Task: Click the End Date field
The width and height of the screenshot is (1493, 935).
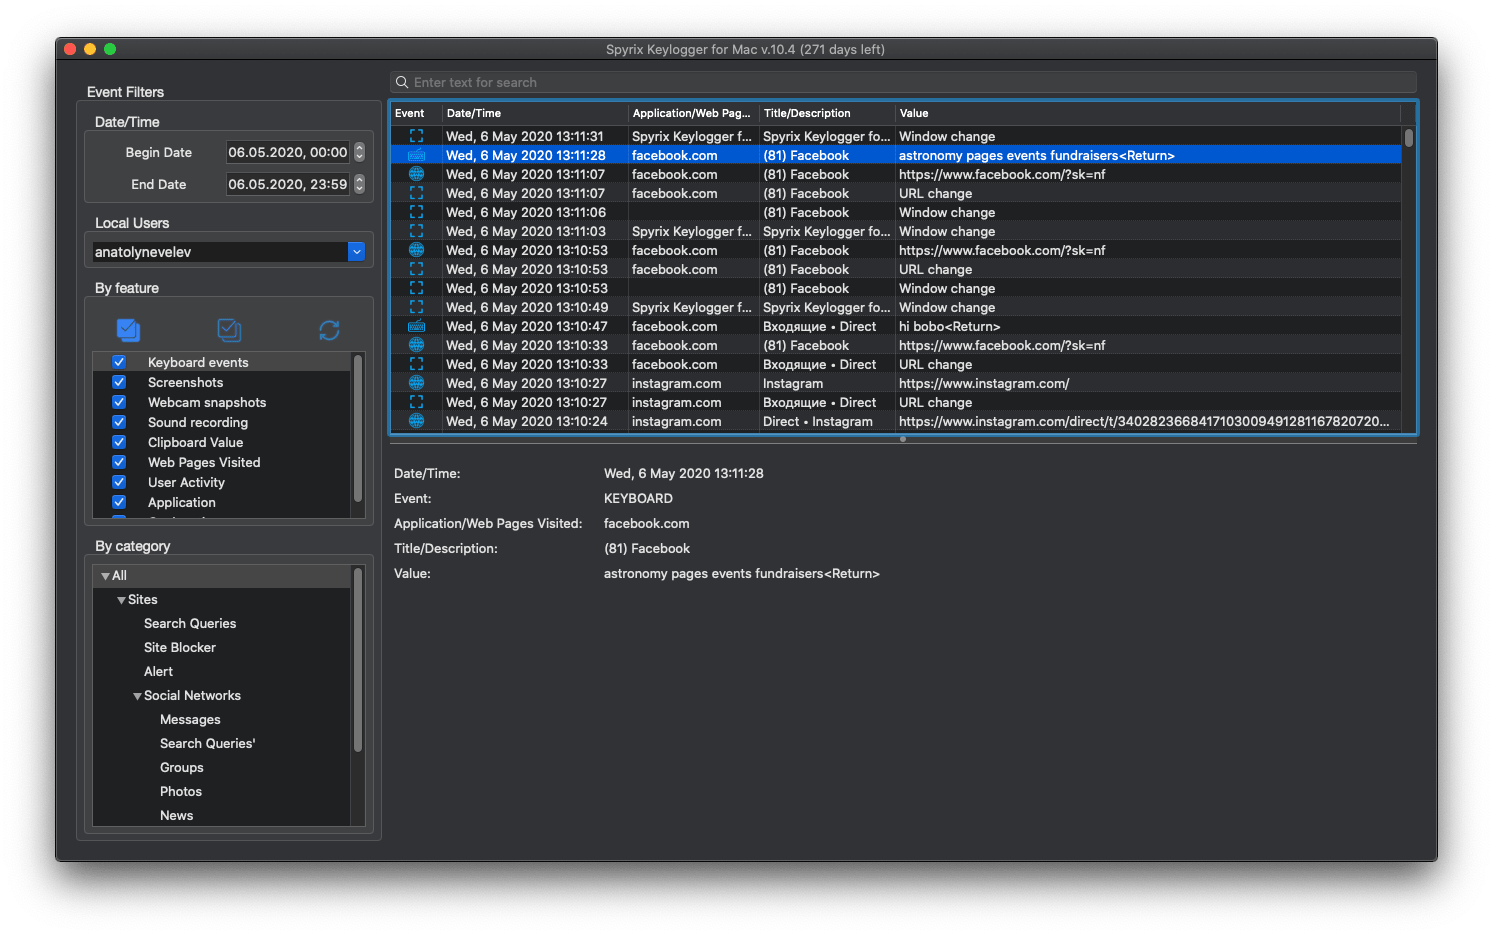Action: pyautogui.click(x=288, y=184)
